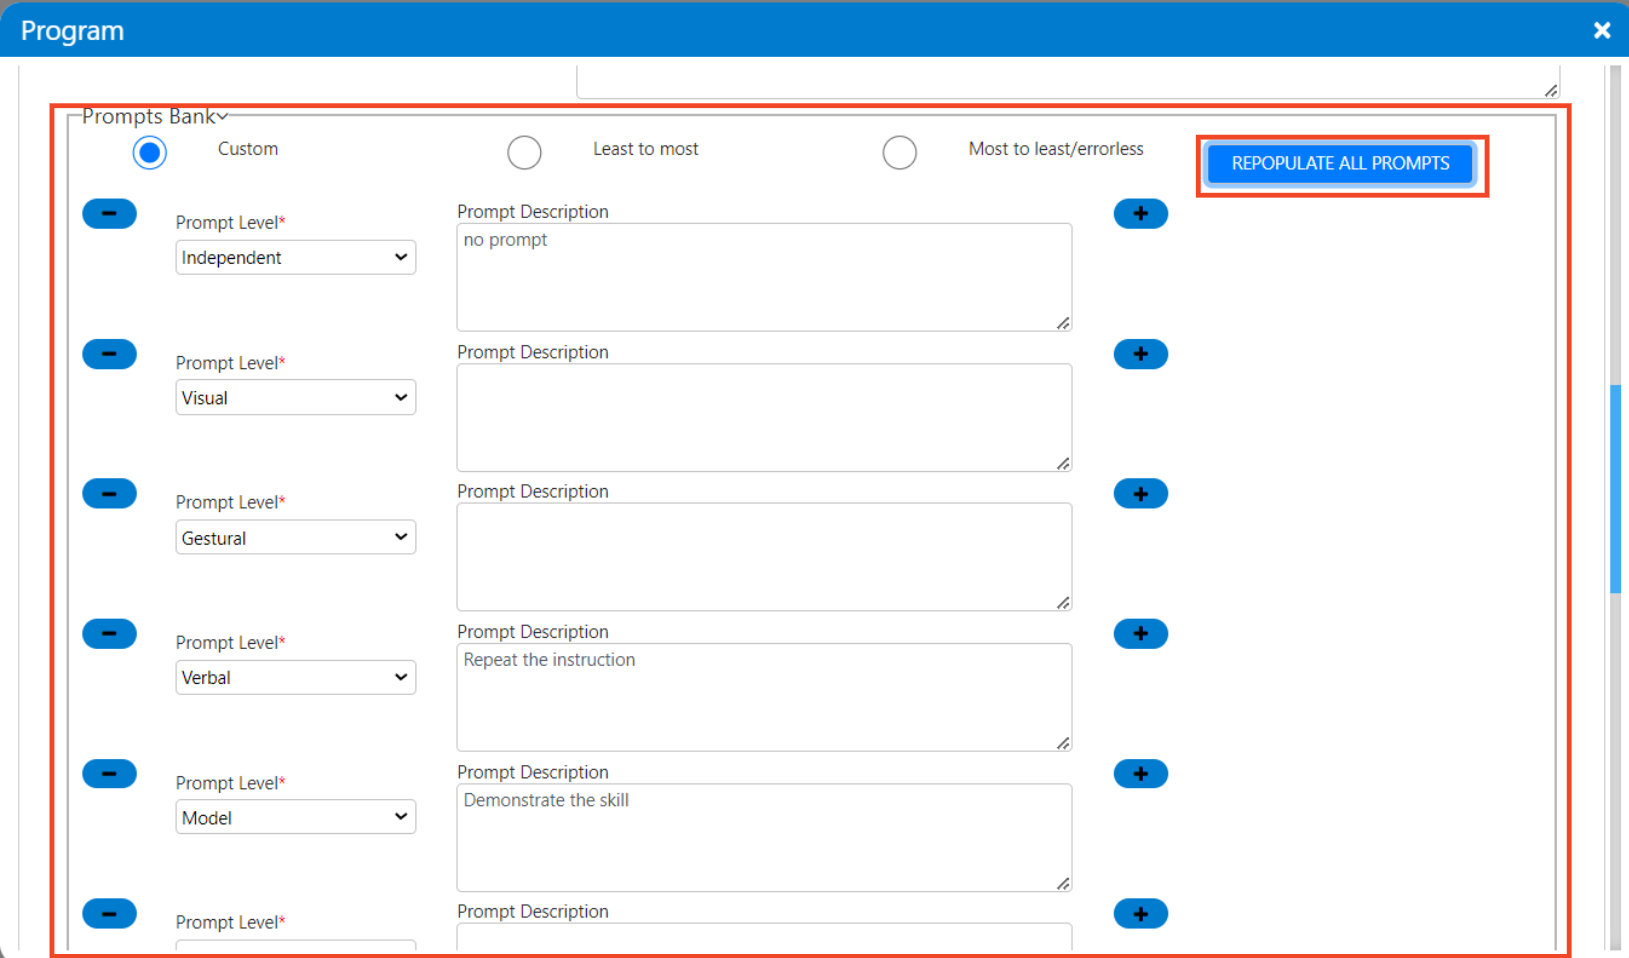Add a prompt after the Independent row
The height and width of the screenshot is (958, 1629).
point(1140,214)
